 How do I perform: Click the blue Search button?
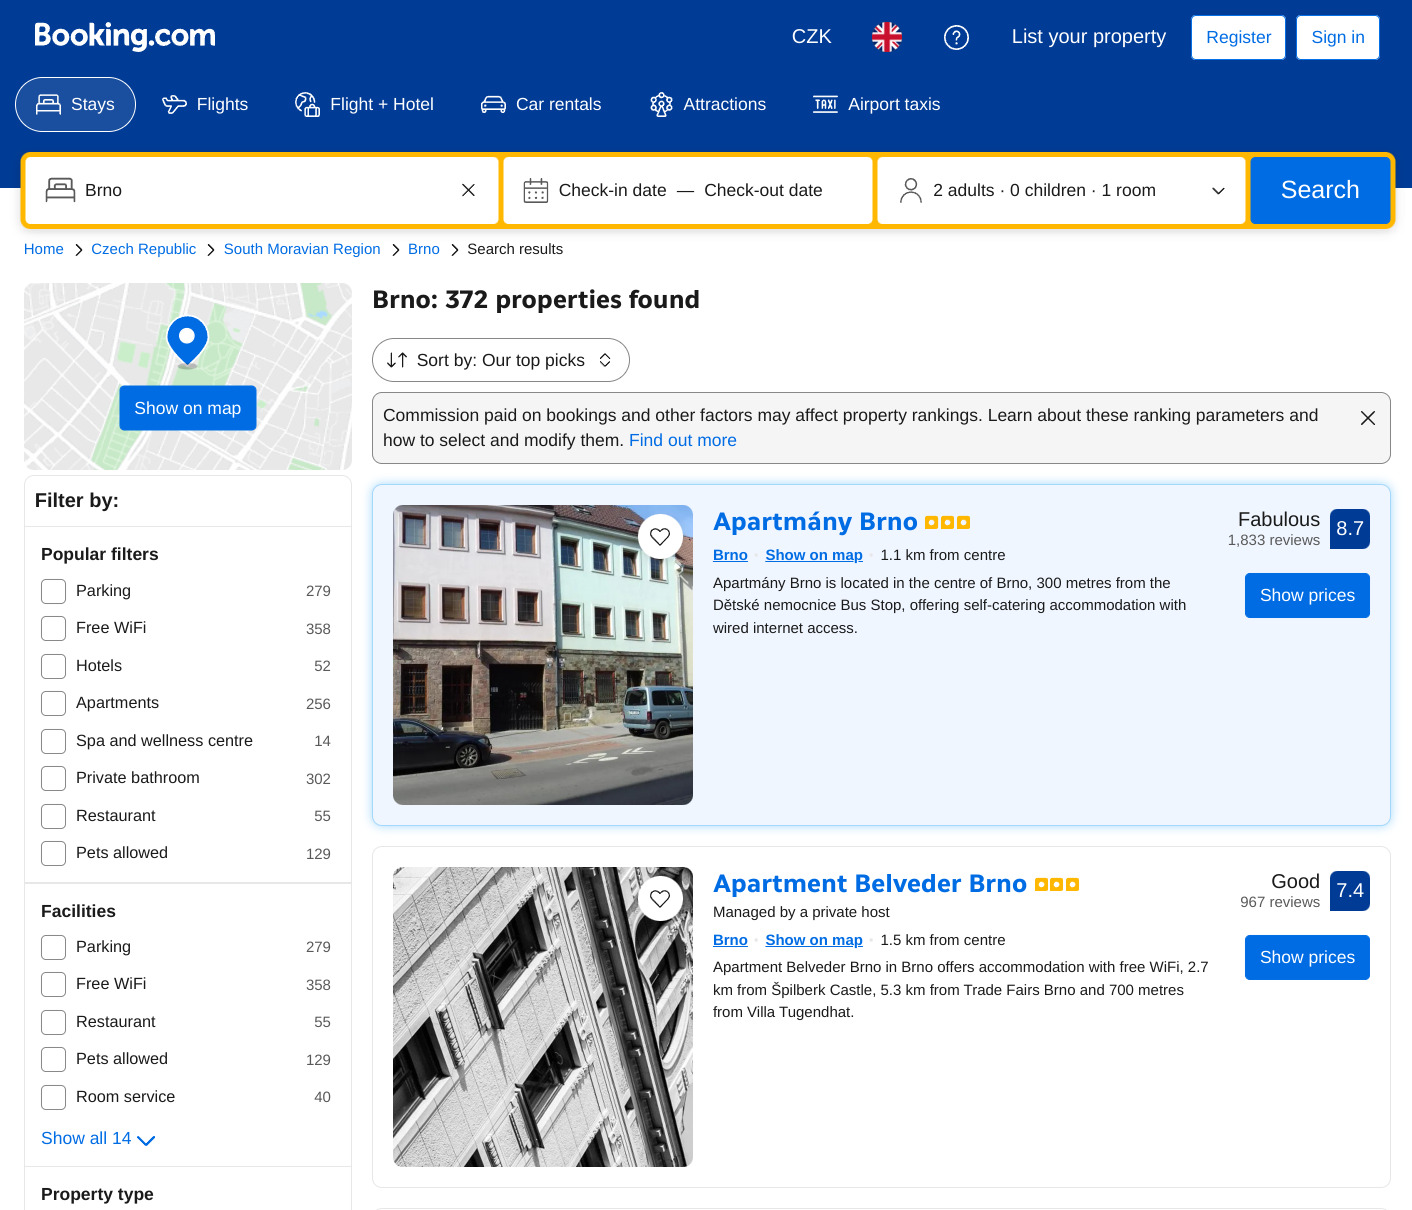[x=1320, y=190]
